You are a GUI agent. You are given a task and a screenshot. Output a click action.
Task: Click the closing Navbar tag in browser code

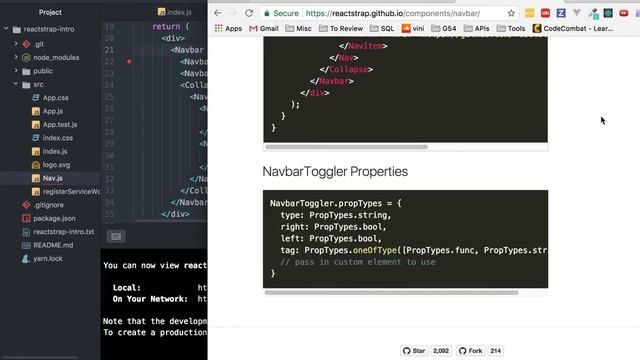(x=331, y=81)
